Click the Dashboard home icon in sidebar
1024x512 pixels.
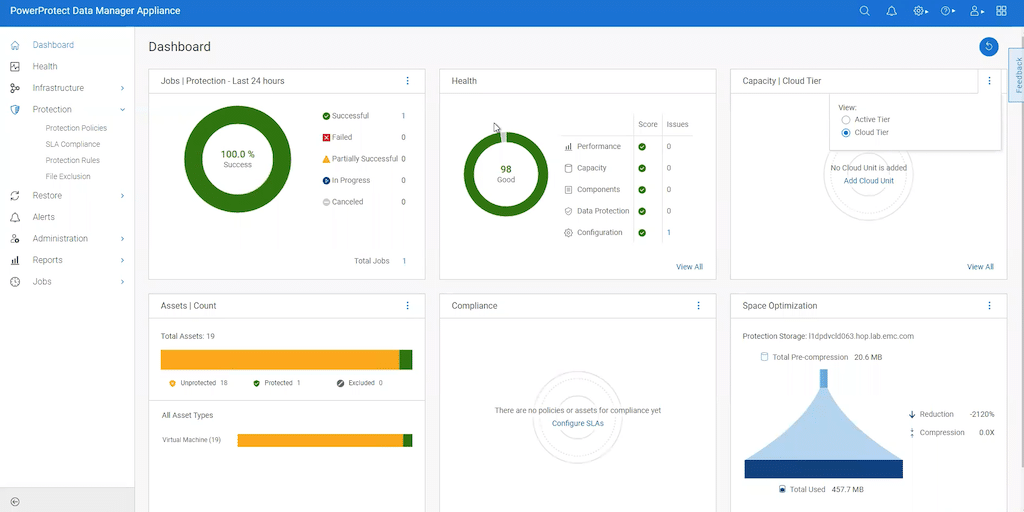pos(15,45)
